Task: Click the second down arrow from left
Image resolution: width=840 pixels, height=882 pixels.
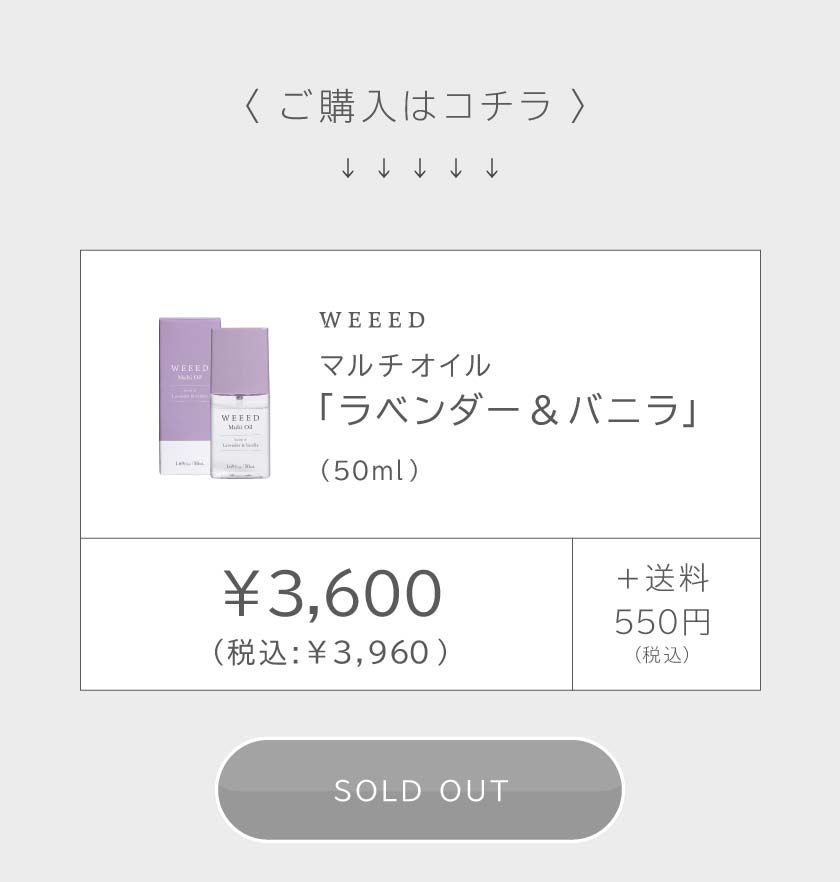Action: [384, 169]
